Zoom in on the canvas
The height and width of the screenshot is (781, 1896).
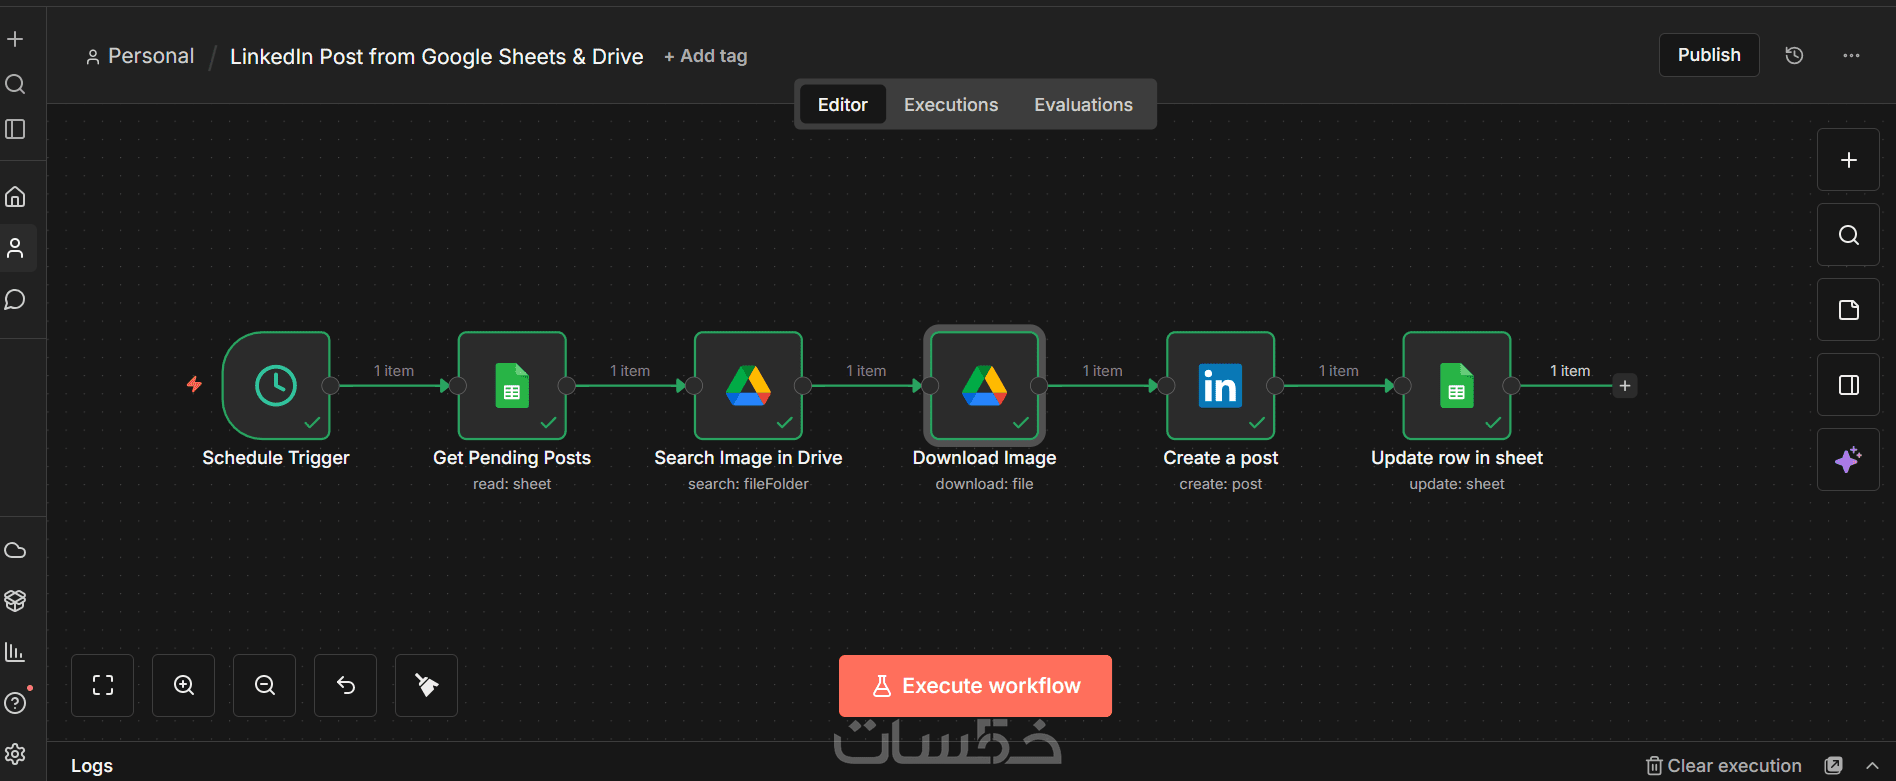[x=184, y=685]
